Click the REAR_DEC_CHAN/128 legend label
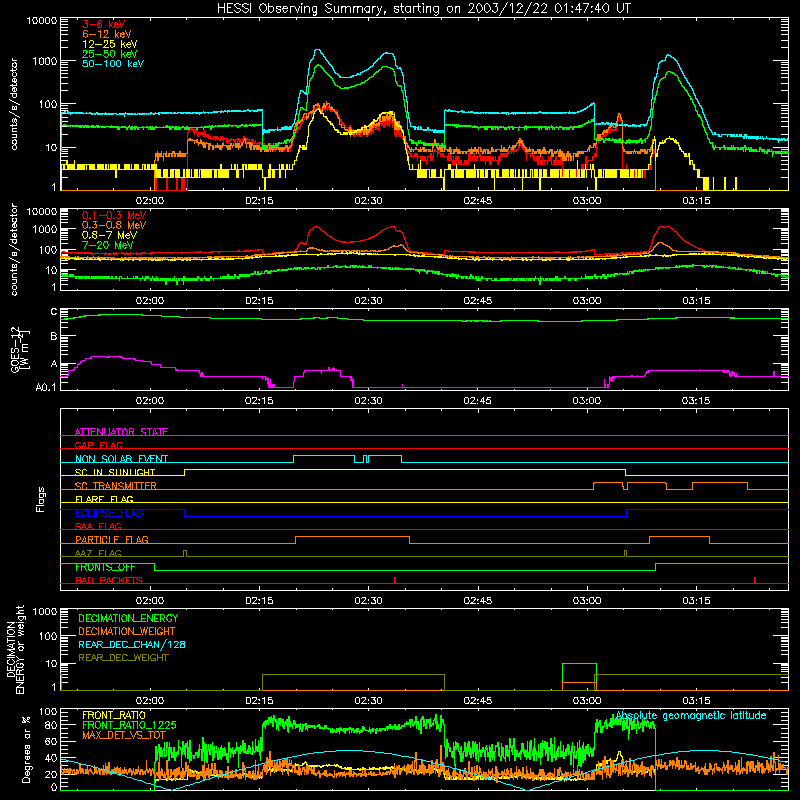This screenshot has width=800, height=800. click(132, 644)
